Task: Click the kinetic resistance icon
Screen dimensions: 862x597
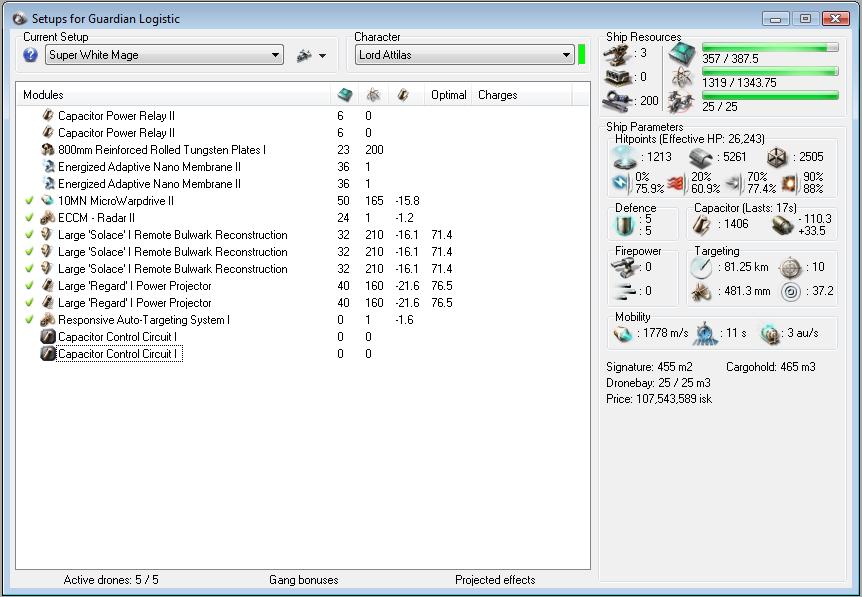Action: tap(734, 183)
